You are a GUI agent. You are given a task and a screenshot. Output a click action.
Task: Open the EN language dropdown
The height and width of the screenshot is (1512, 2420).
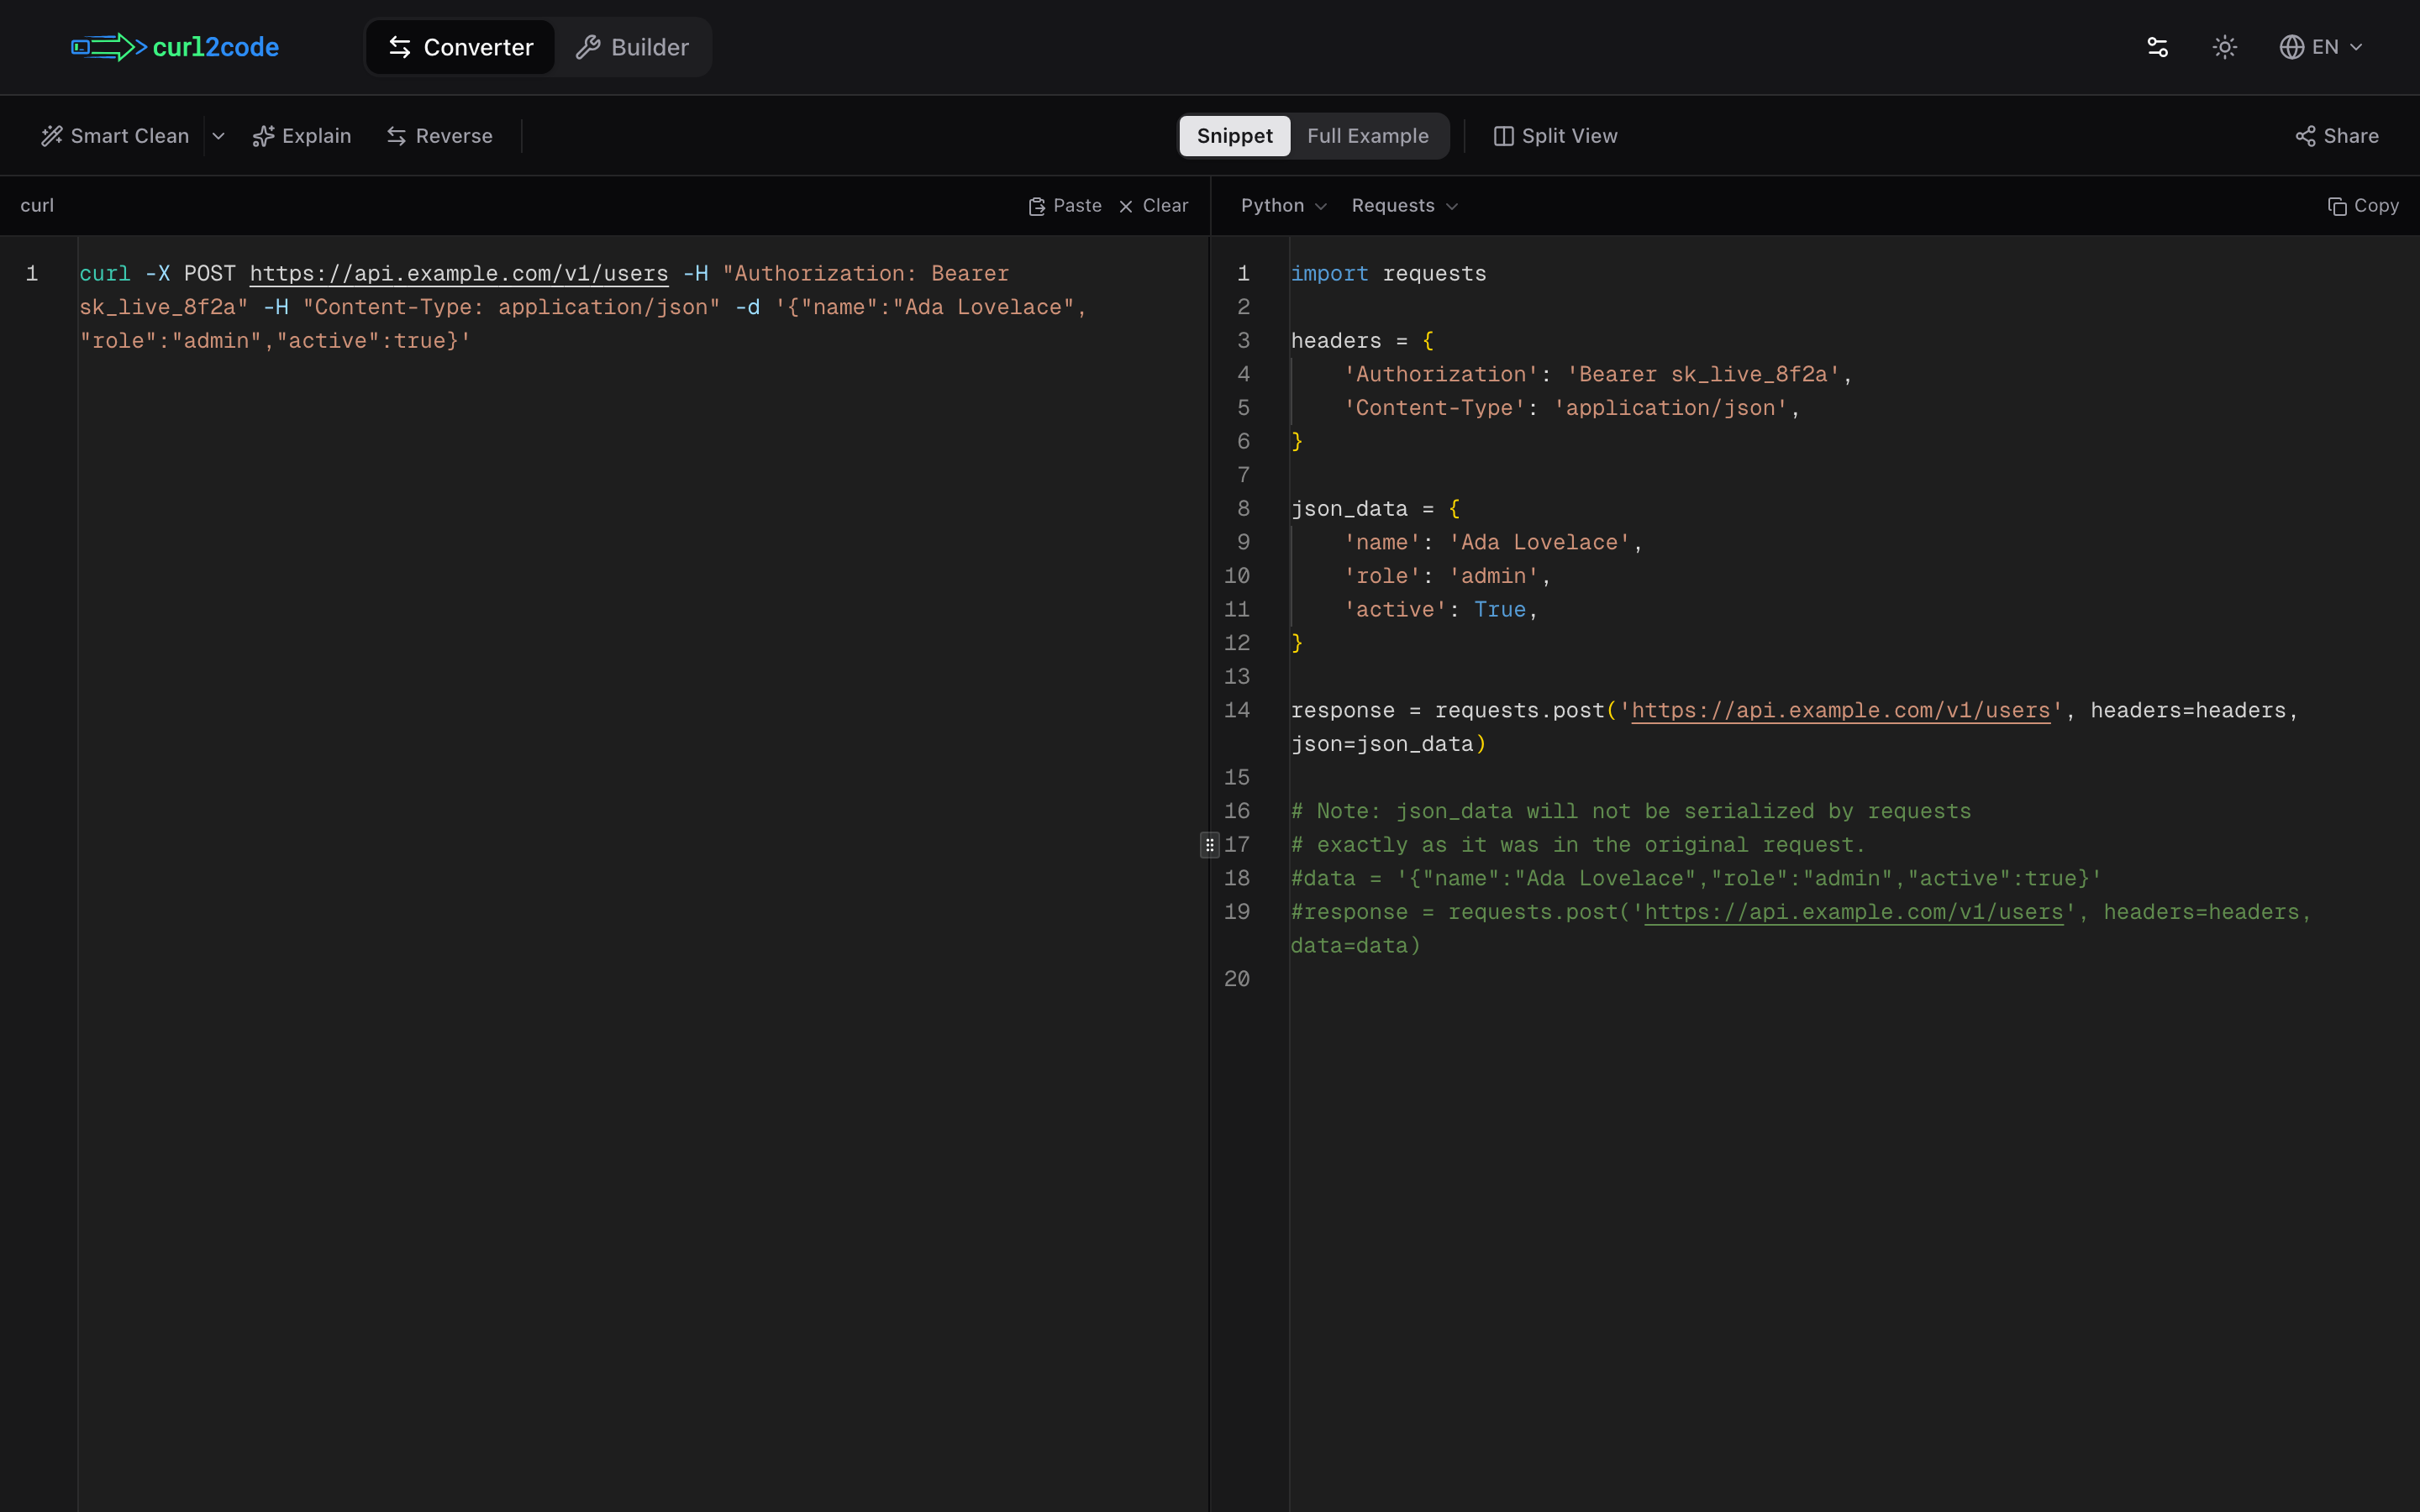[x=2320, y=47]
